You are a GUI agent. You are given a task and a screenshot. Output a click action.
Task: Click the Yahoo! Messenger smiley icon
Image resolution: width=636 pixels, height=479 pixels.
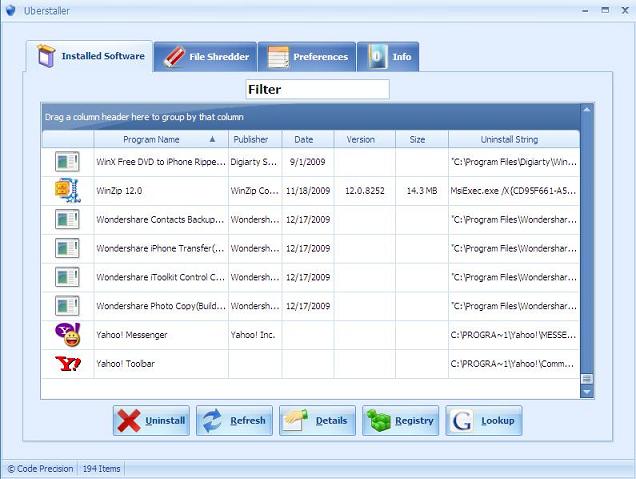[x=68, y=335]
